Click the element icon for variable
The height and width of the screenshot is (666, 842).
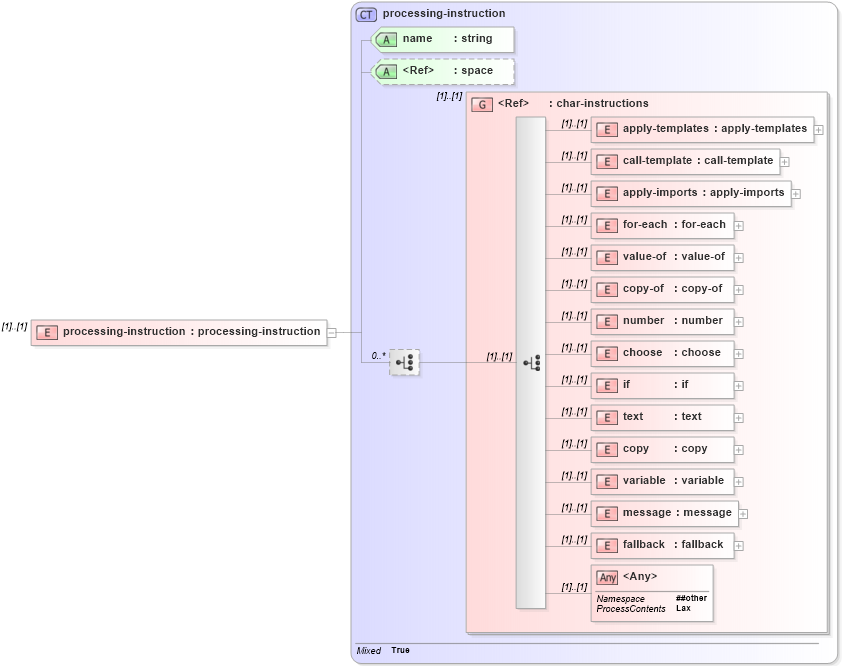(606, 481)
